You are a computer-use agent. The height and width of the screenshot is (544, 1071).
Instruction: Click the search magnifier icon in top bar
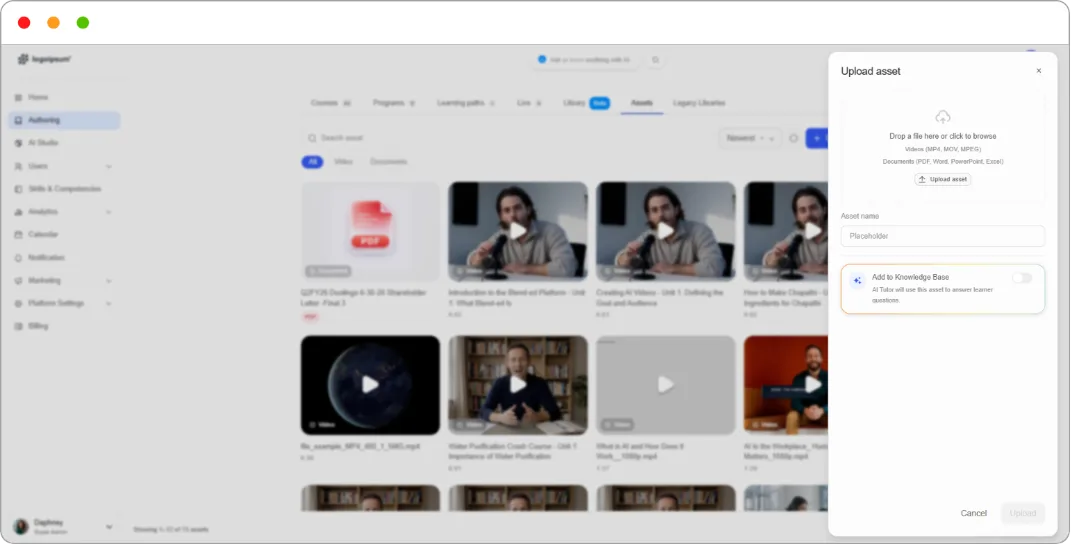(x=656, y=60)
